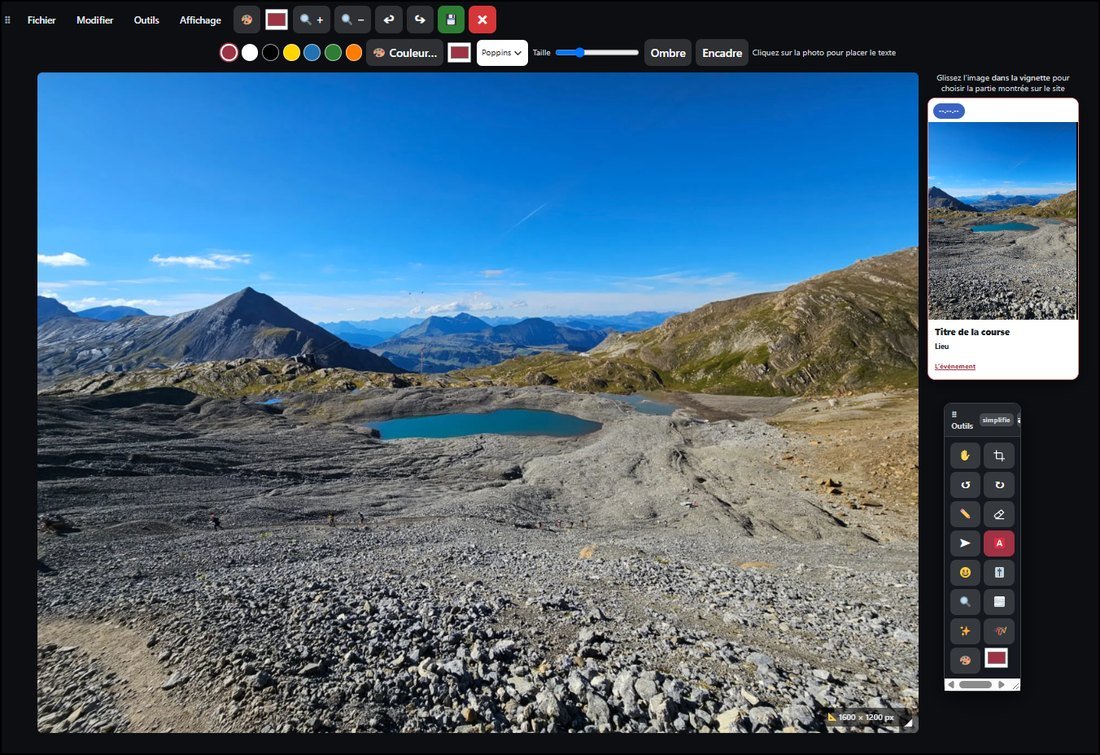Click Outils scrollbar left arrow

[x=951, y=685]
